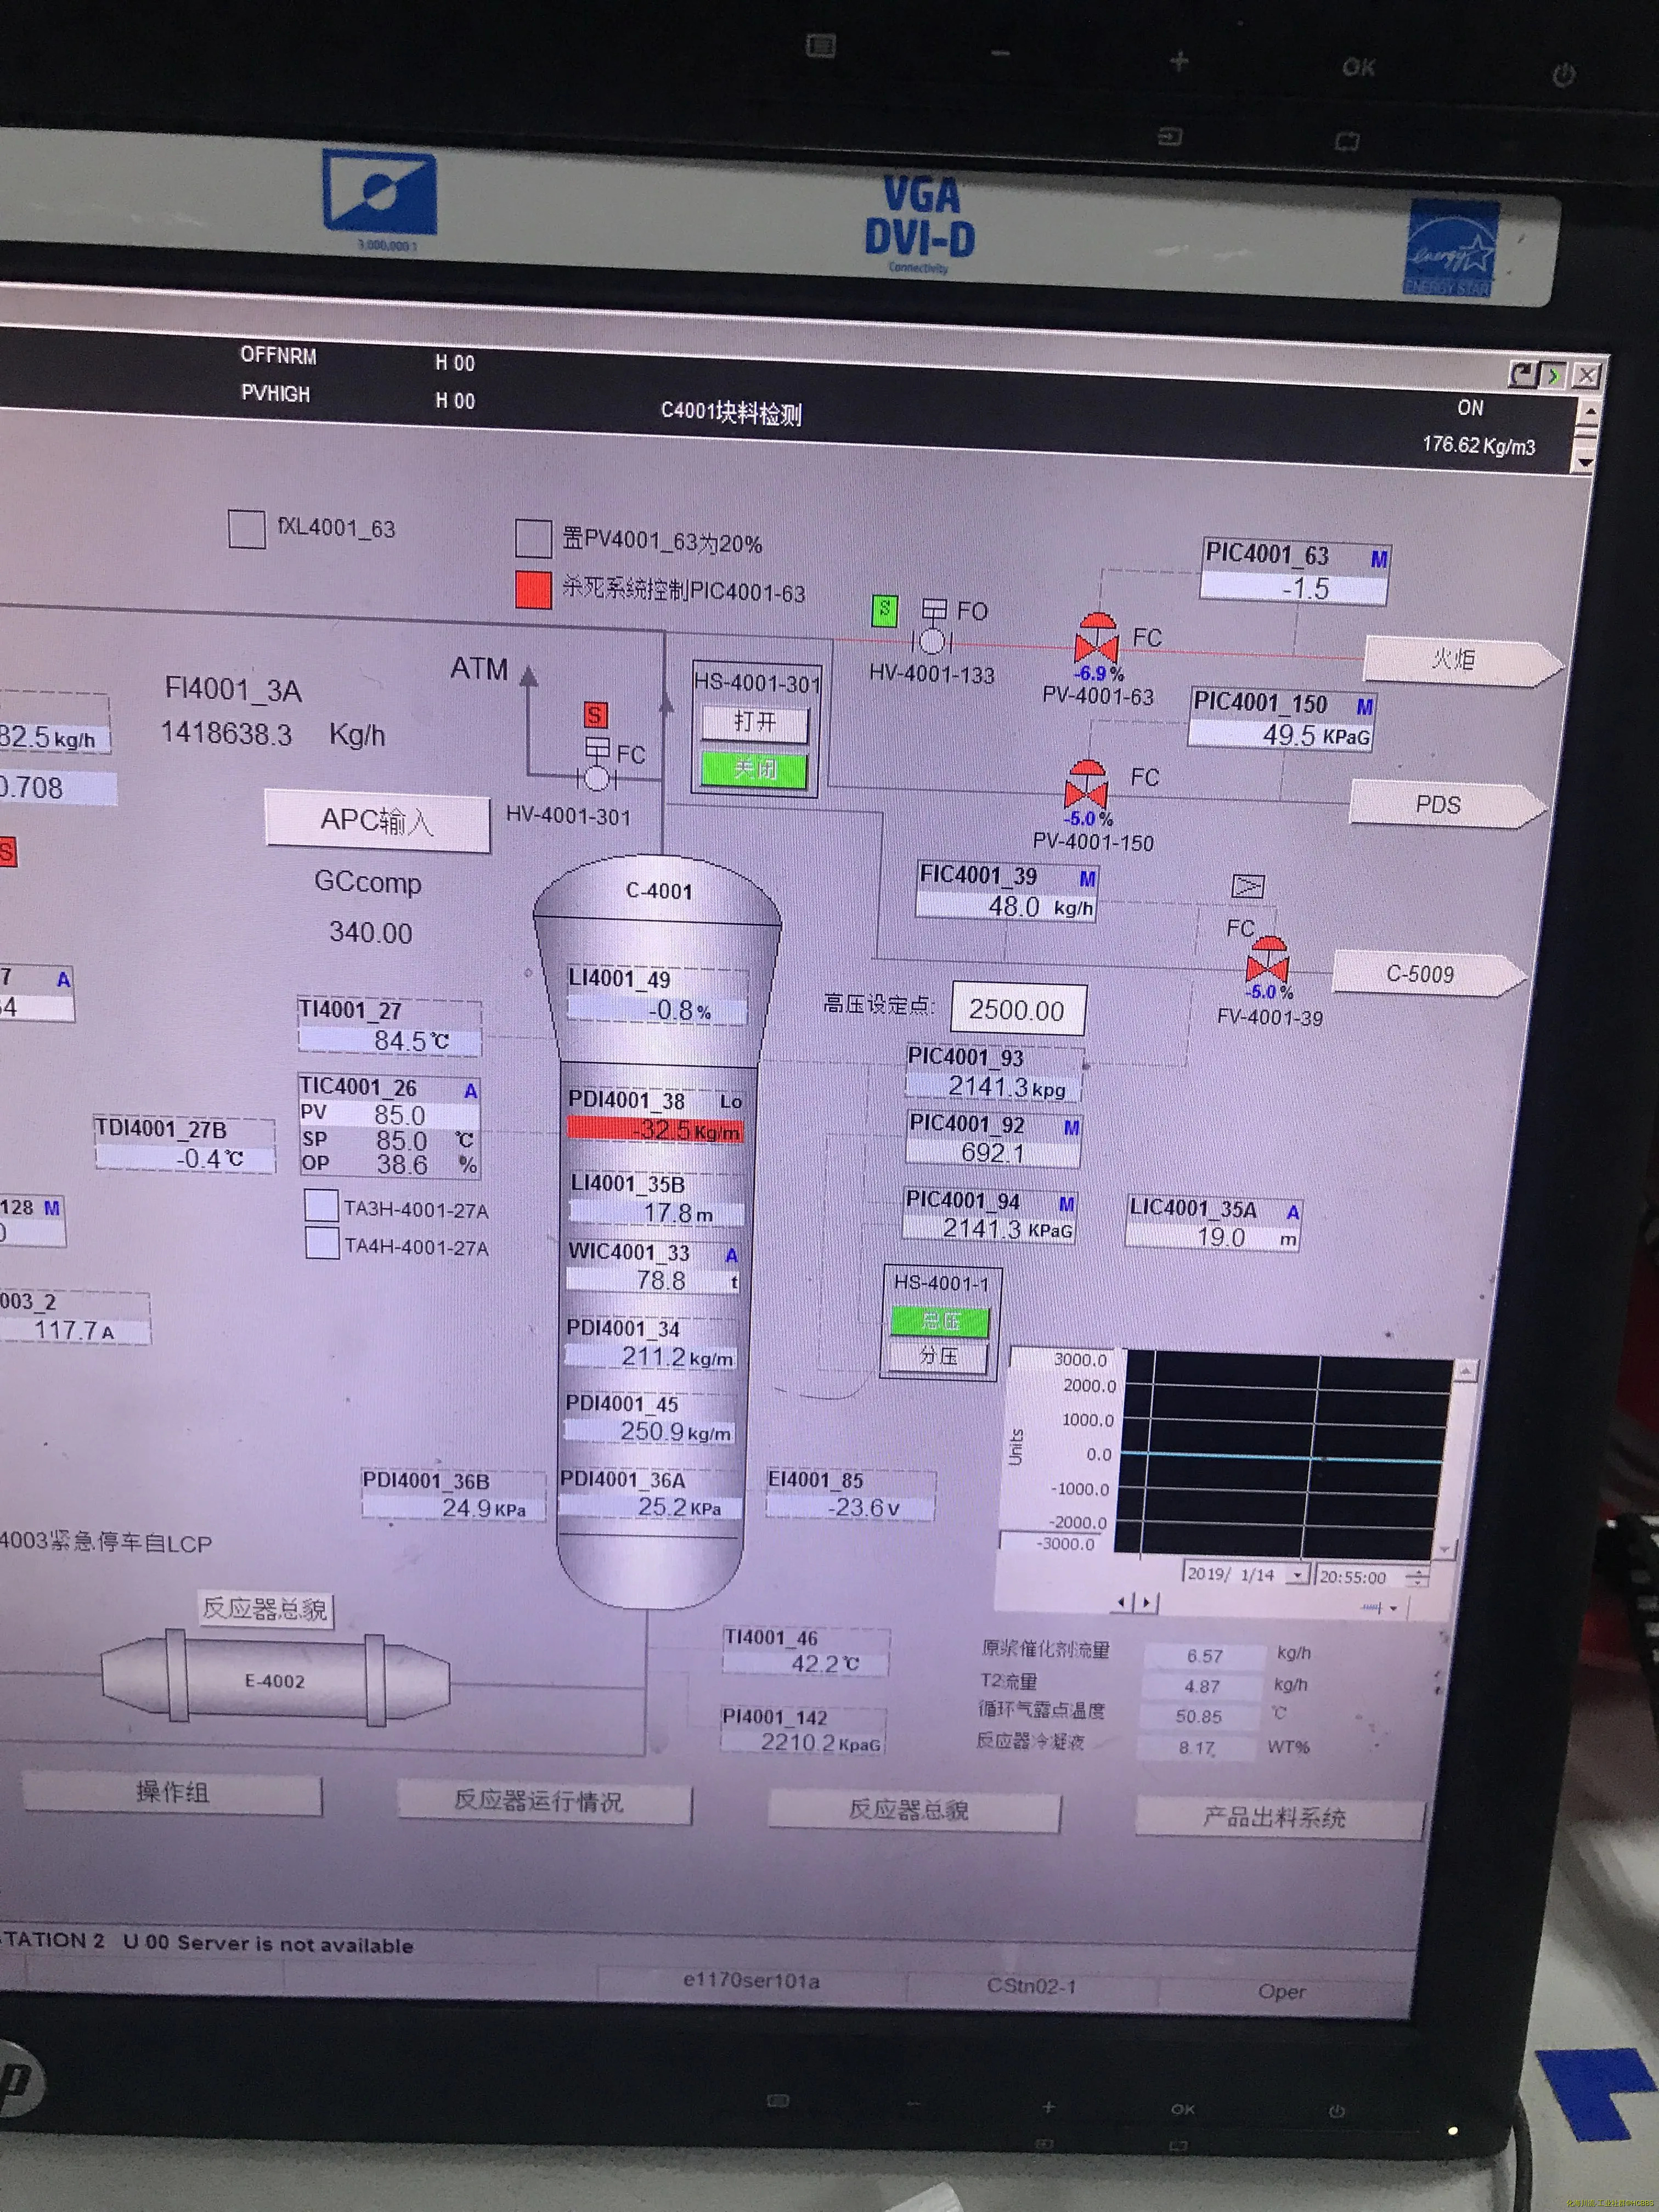
Task: Toggle the fXL4001_63 checkbox
Action: 246,528
